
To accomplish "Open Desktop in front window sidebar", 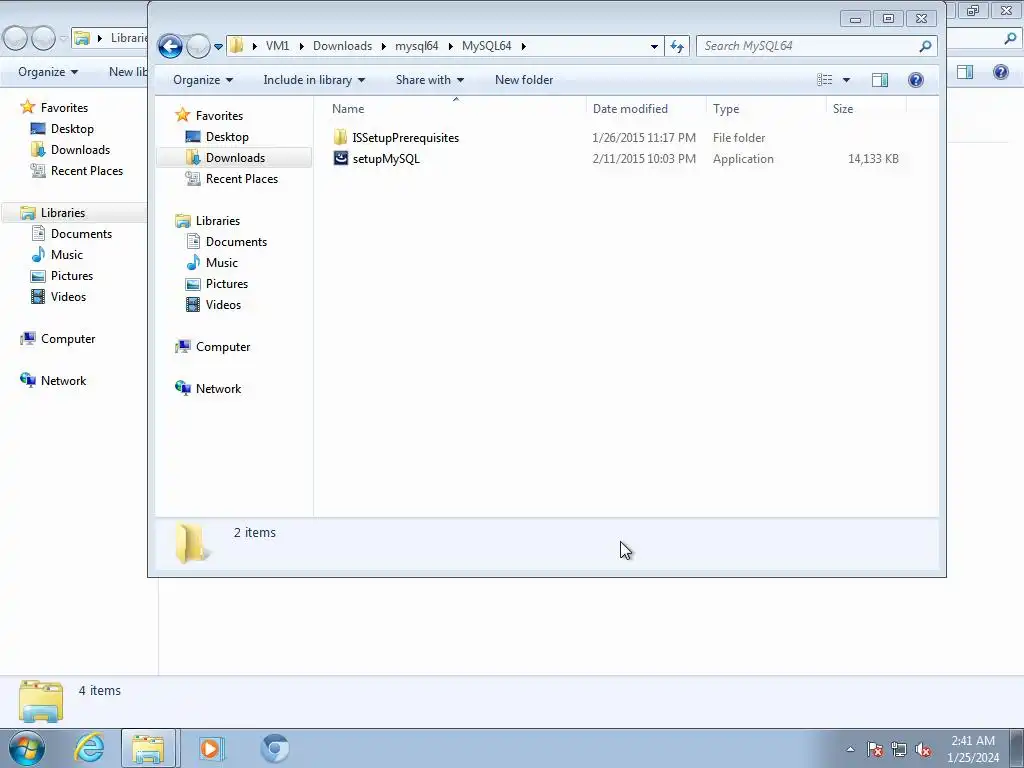I will pyautogui.click(x=227, y=136).
